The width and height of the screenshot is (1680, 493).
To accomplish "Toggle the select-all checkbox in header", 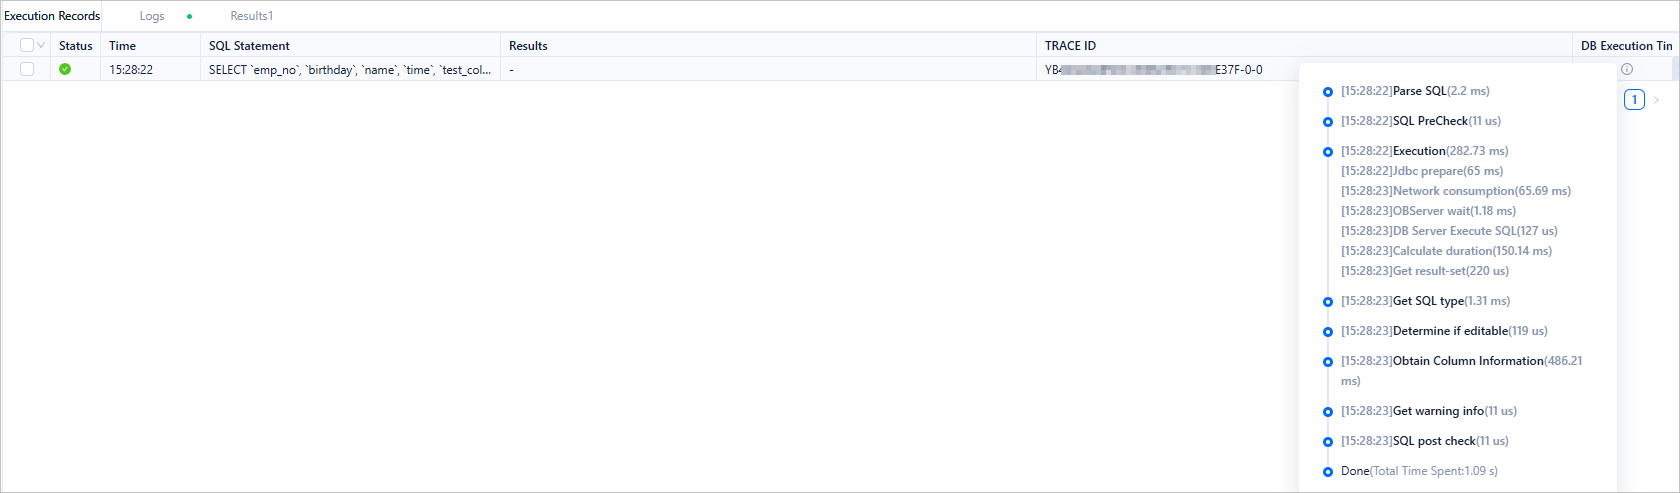I will 27,45.
